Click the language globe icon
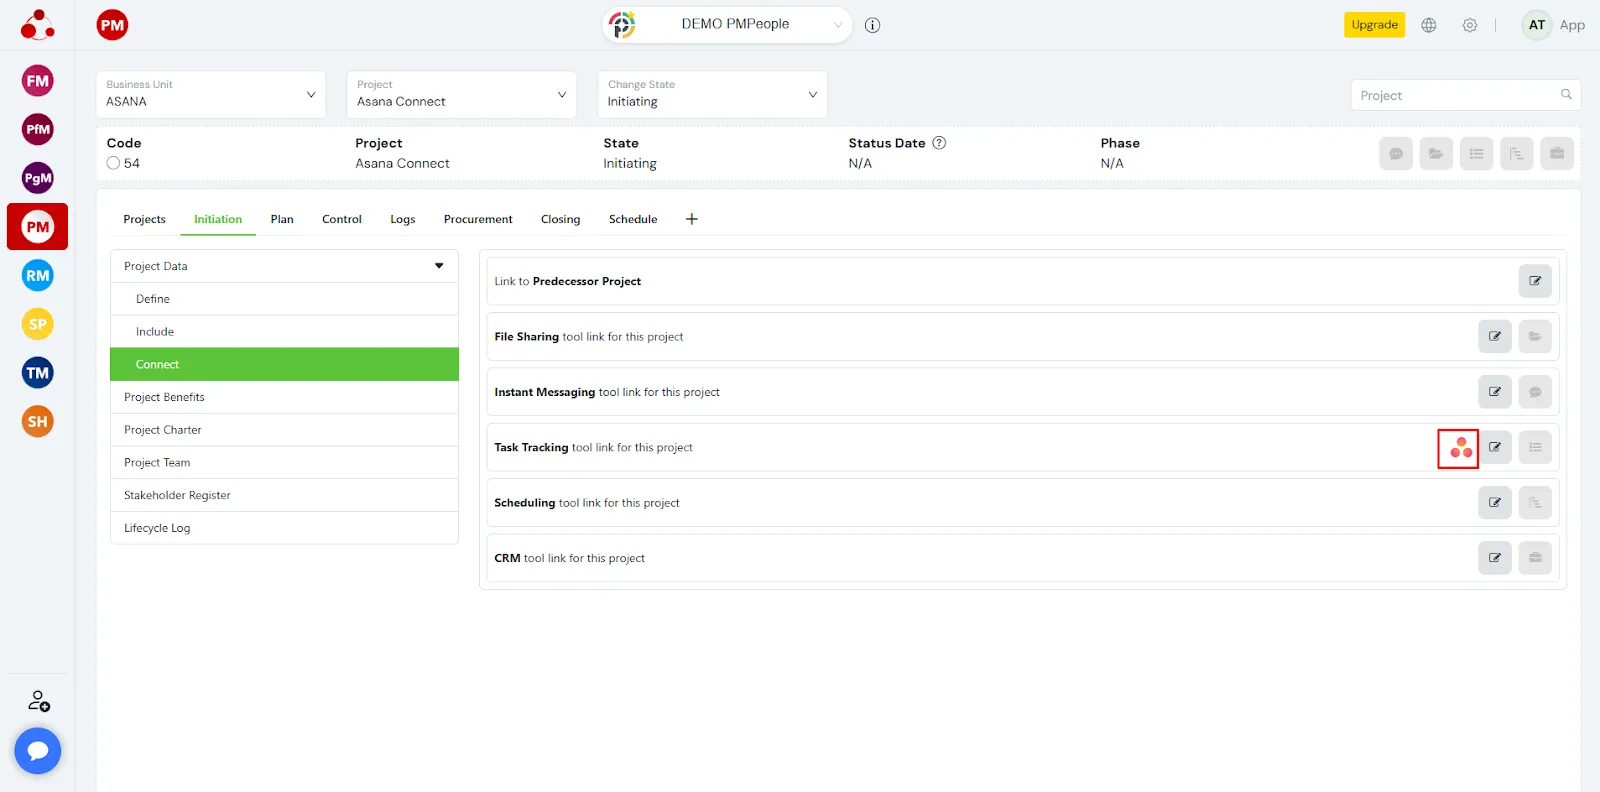Screen dimensions: 1600x792 1429,25
